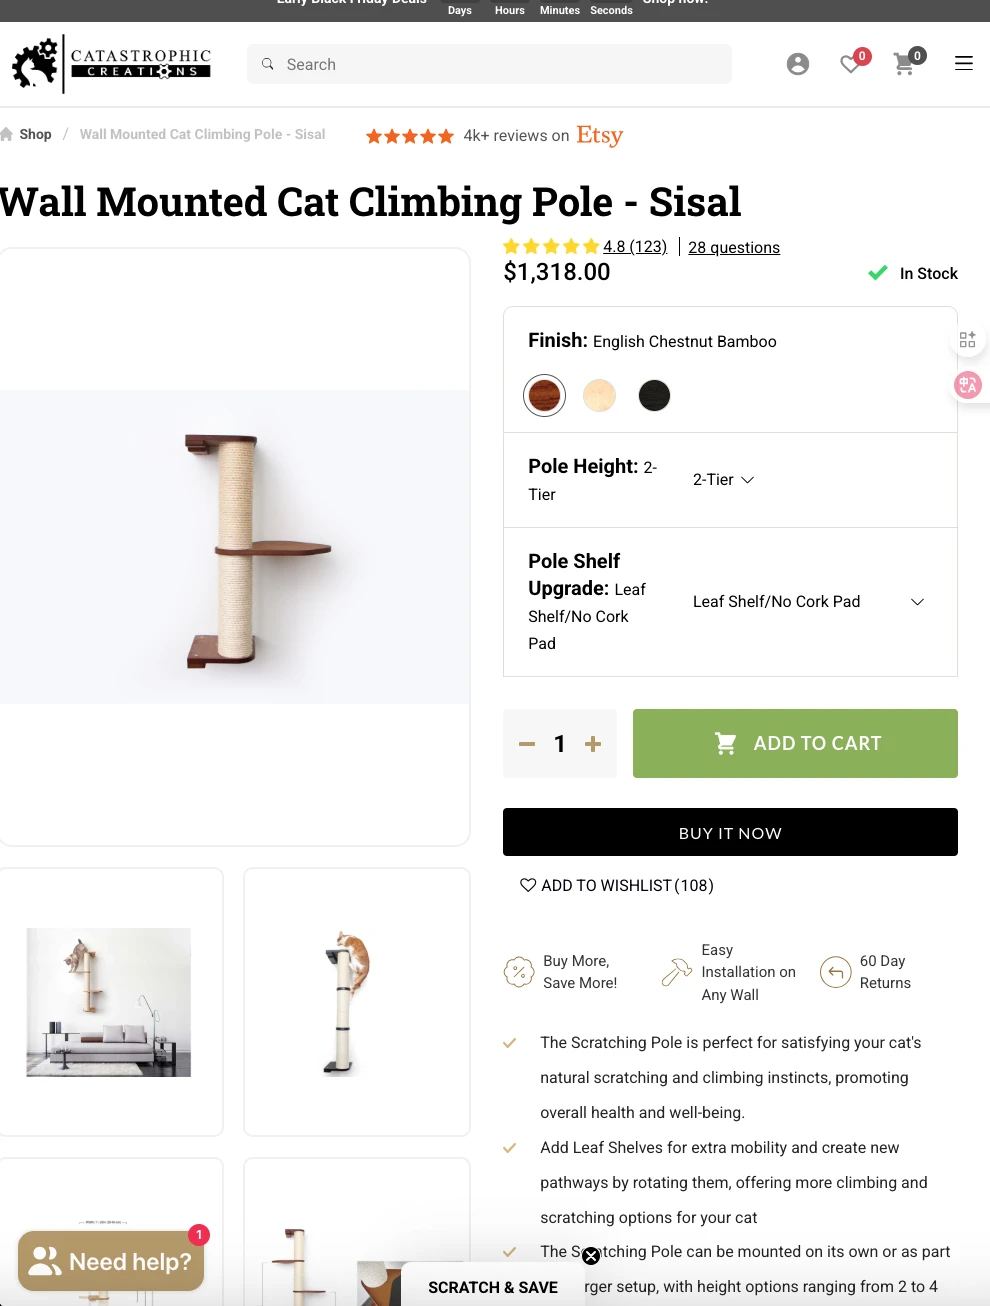Increase quantity with the plus button

(x=593, y=744)
